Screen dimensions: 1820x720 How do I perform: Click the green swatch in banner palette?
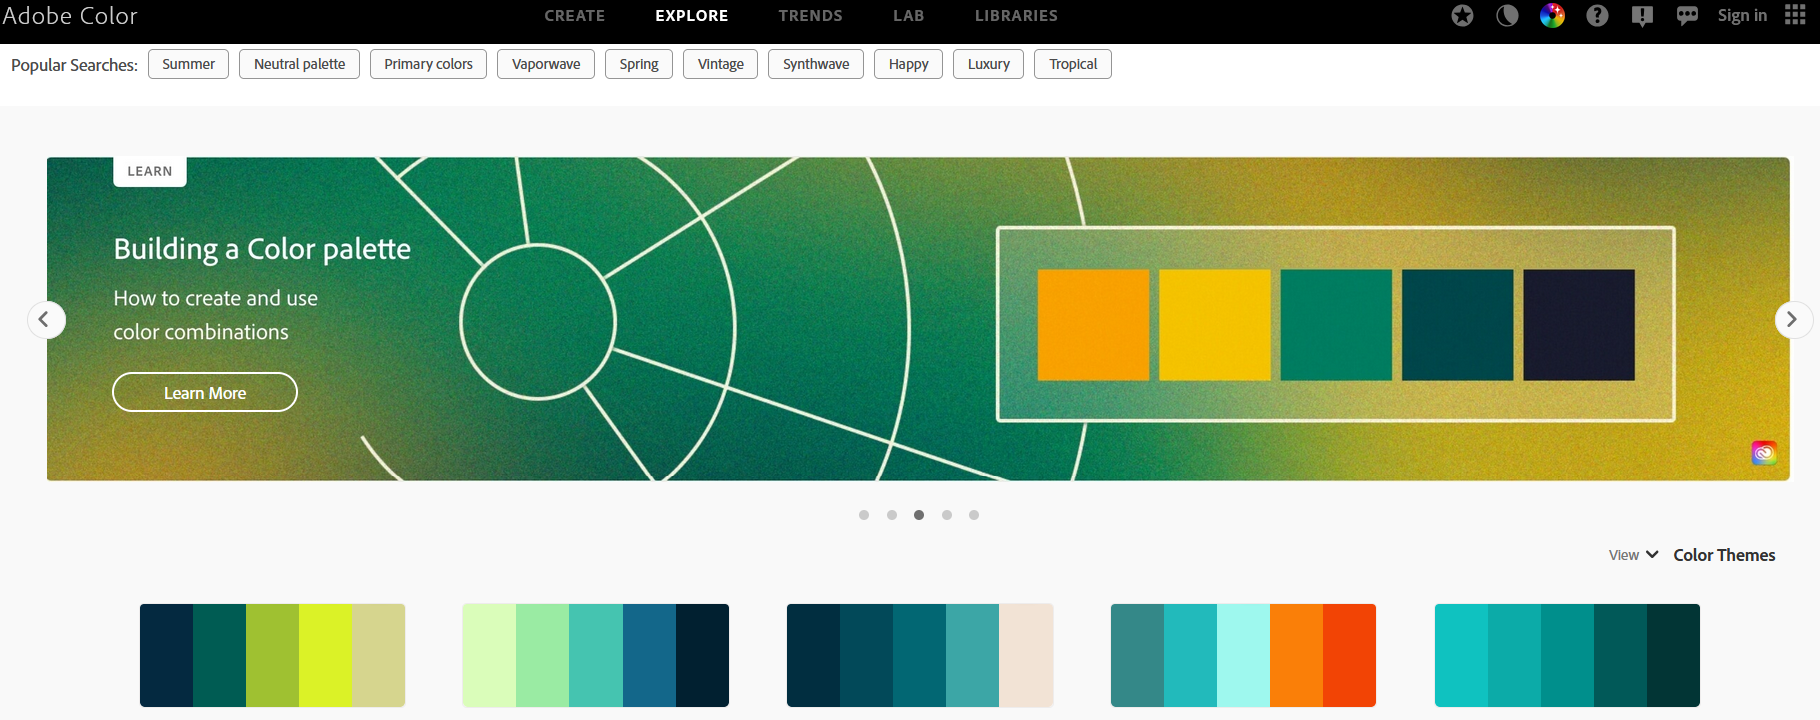point(1336,325)
